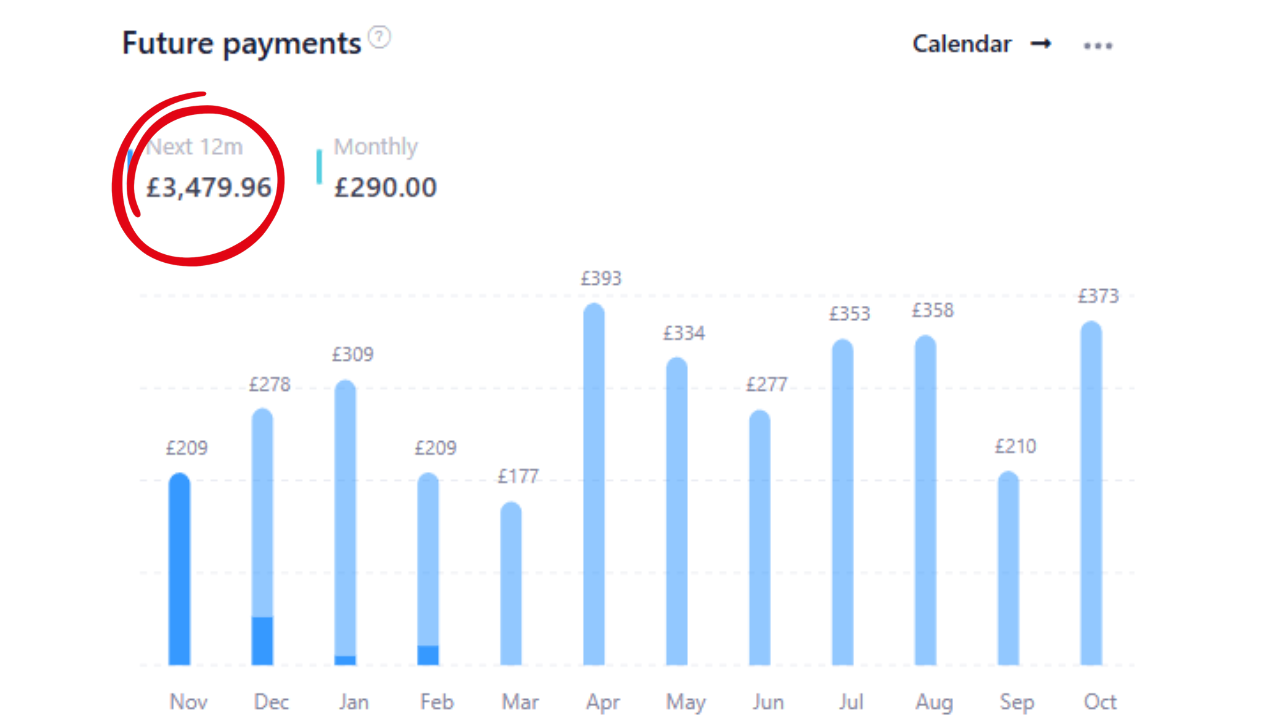The image size is (1280, 720).
Task: Select the October £373 bar
Action: click(x=1091, y=493)
